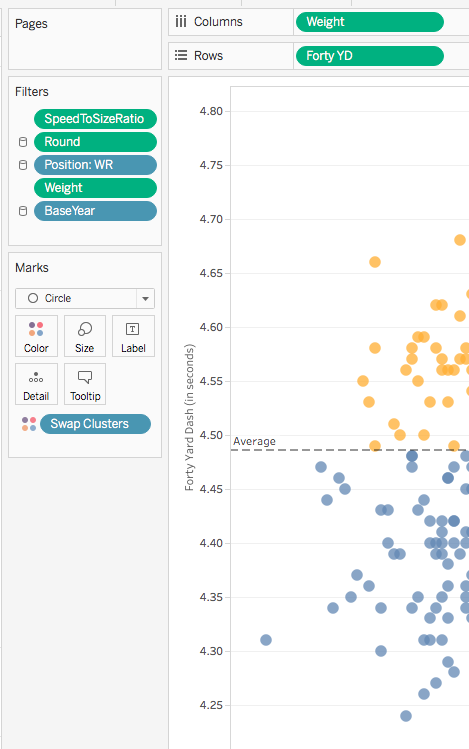Select the Weight pill on Columns
Viewport: 469px width, 749px height.
[x=370, y=22]
